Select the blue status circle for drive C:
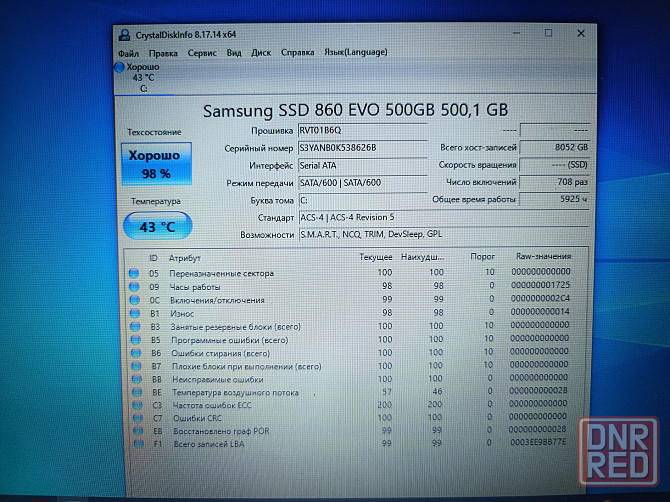Image resolution: width=670 pixels, height=502 pixels. point(119,67)
